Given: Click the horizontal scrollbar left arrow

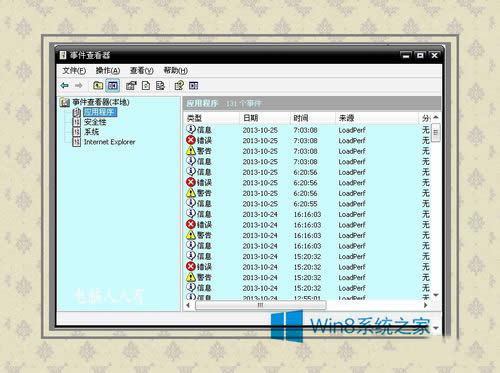Looking at the screenshot, I should pos(188,305).
